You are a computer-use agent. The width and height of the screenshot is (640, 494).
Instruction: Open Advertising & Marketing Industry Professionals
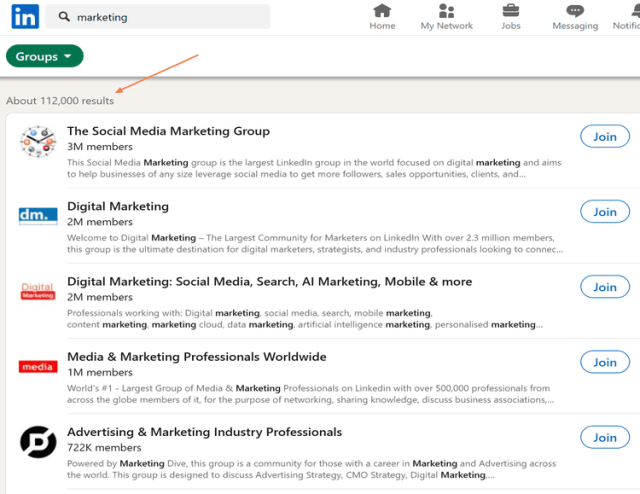tap(204, 432)
